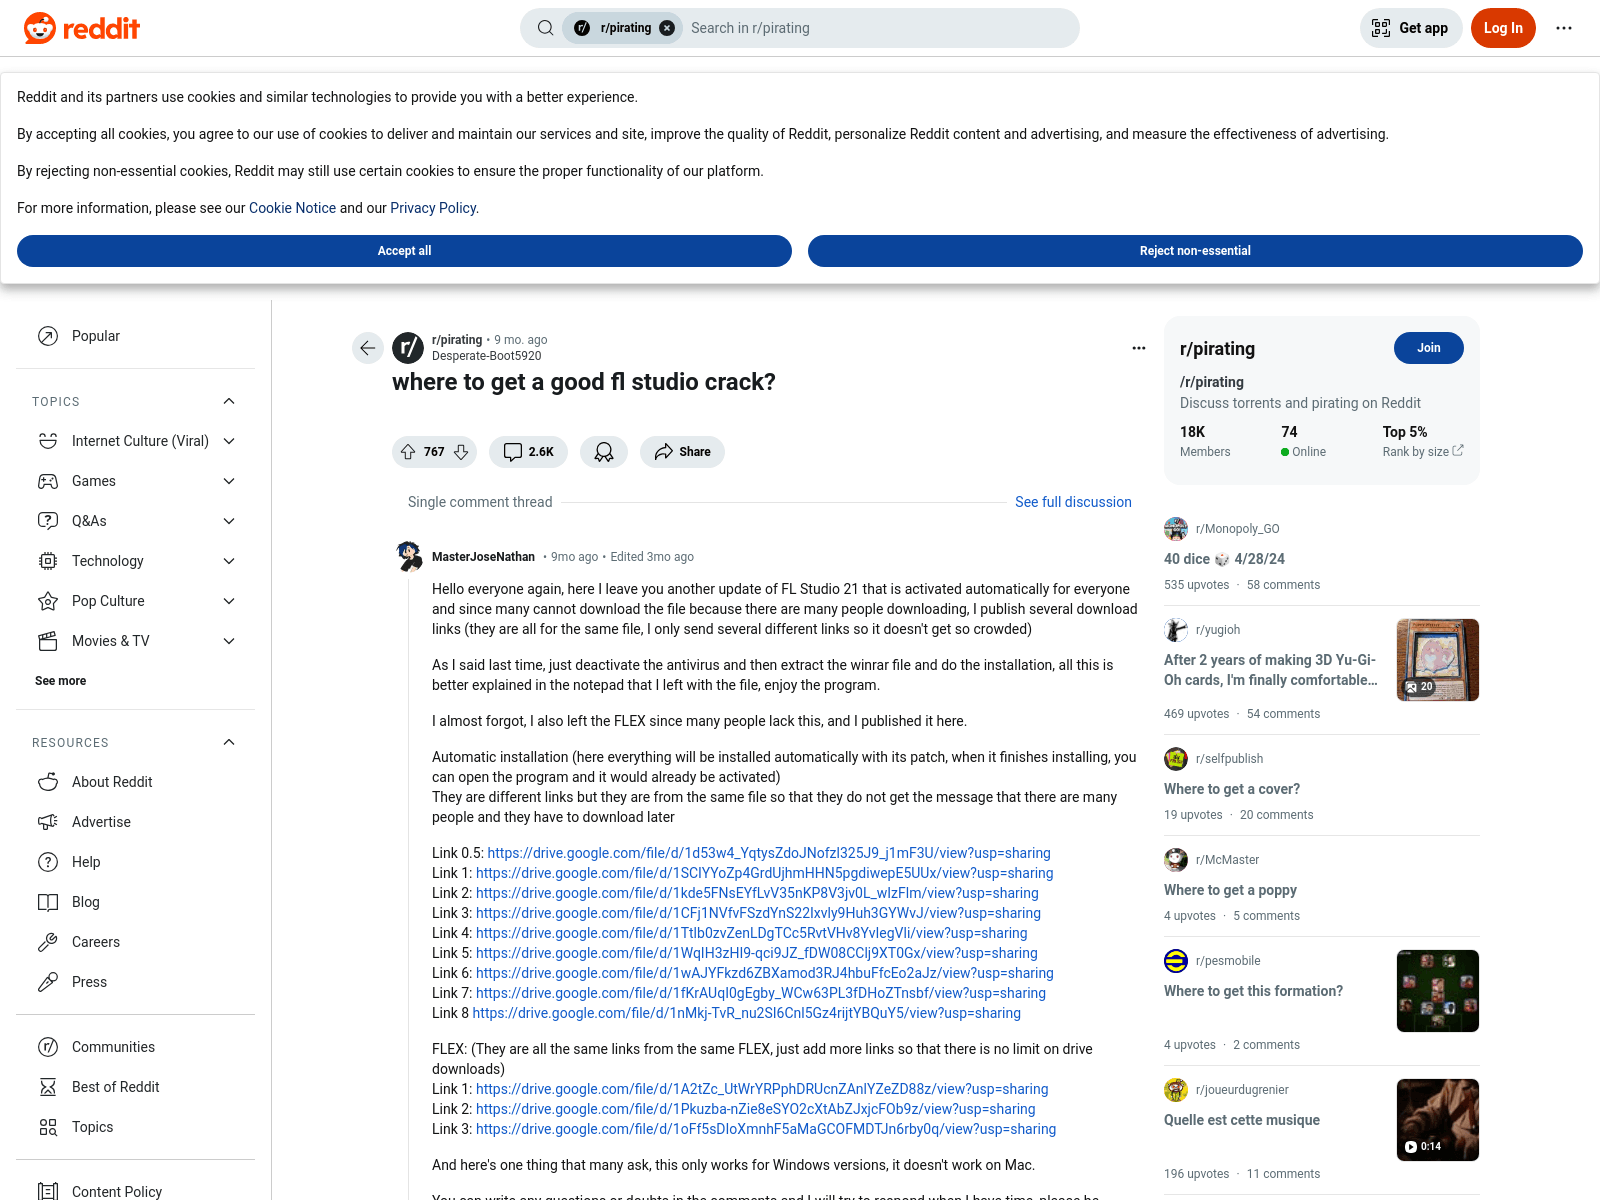Viewport: 1600px width, 1200px height.
Task: Open the 2.6K comments button
Action: click(528, 452)
